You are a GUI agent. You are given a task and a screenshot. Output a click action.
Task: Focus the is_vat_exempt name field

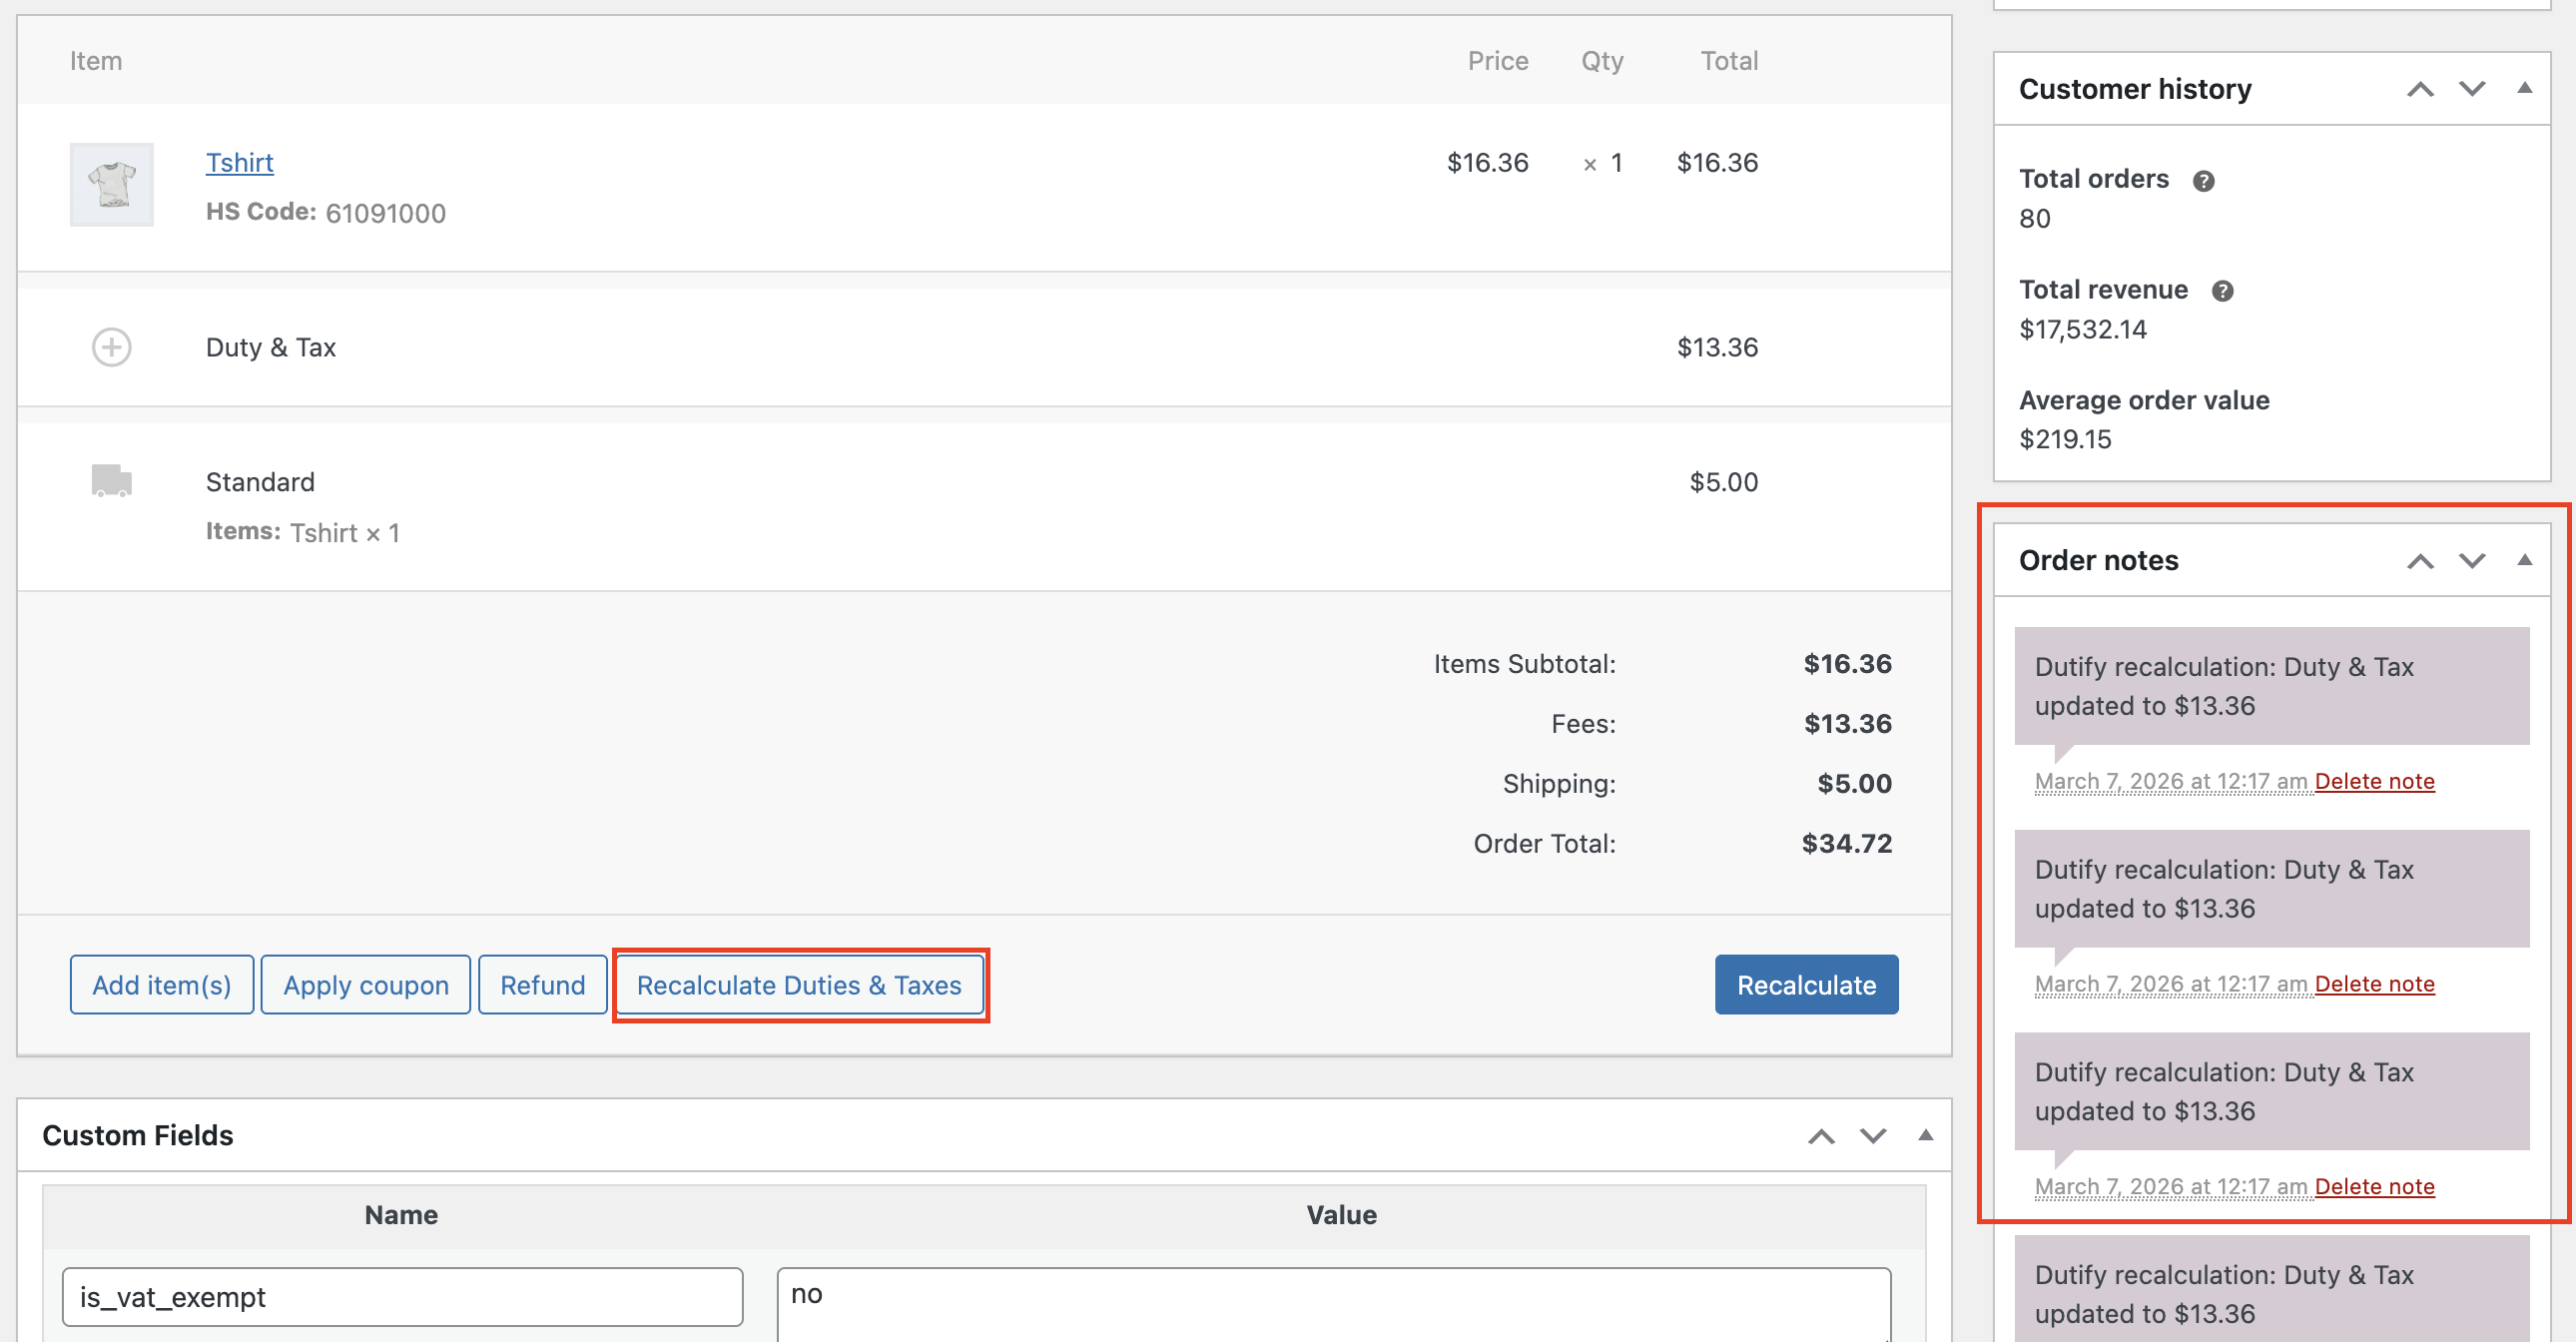(x=402, y=1297)
